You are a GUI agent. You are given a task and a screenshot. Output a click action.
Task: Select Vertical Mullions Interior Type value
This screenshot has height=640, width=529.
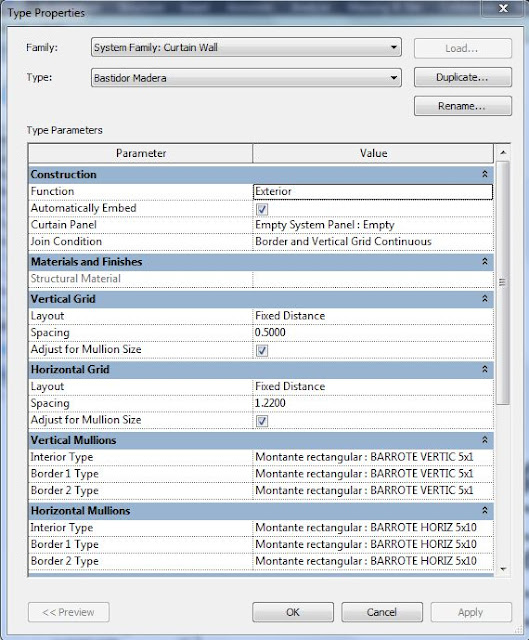click(x=373, y=457)
